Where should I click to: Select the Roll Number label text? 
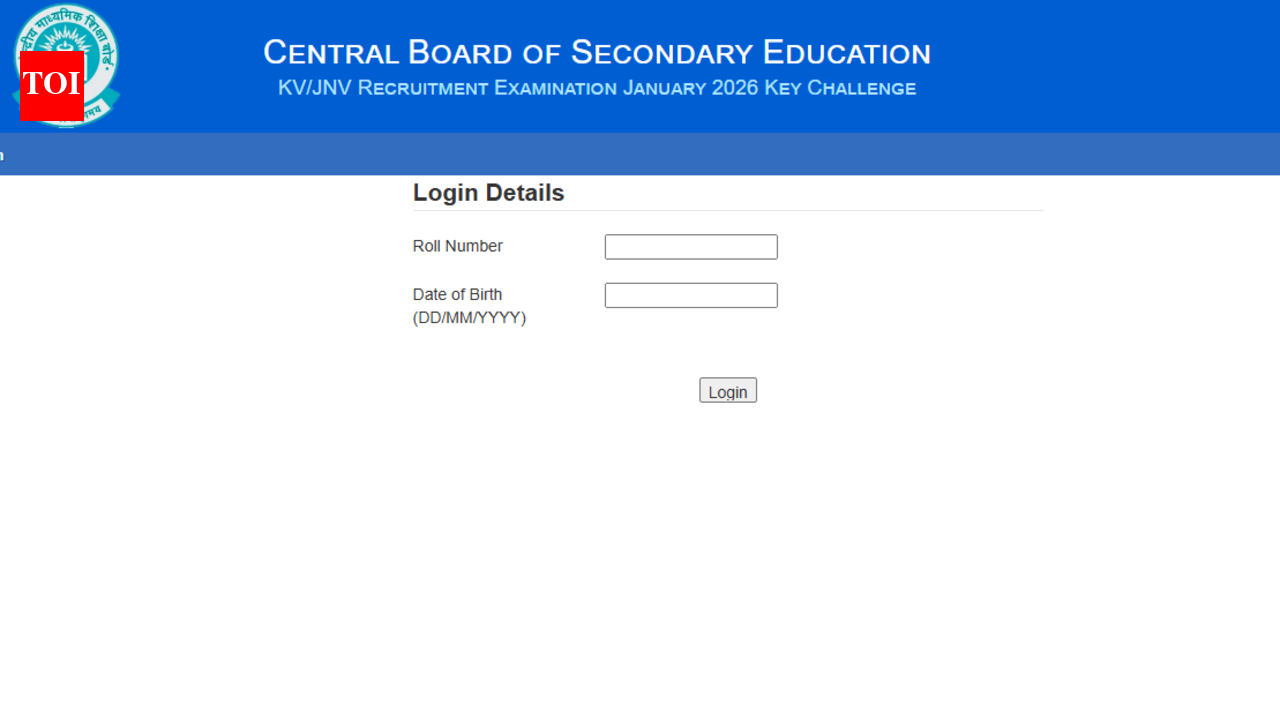[457, 246]
